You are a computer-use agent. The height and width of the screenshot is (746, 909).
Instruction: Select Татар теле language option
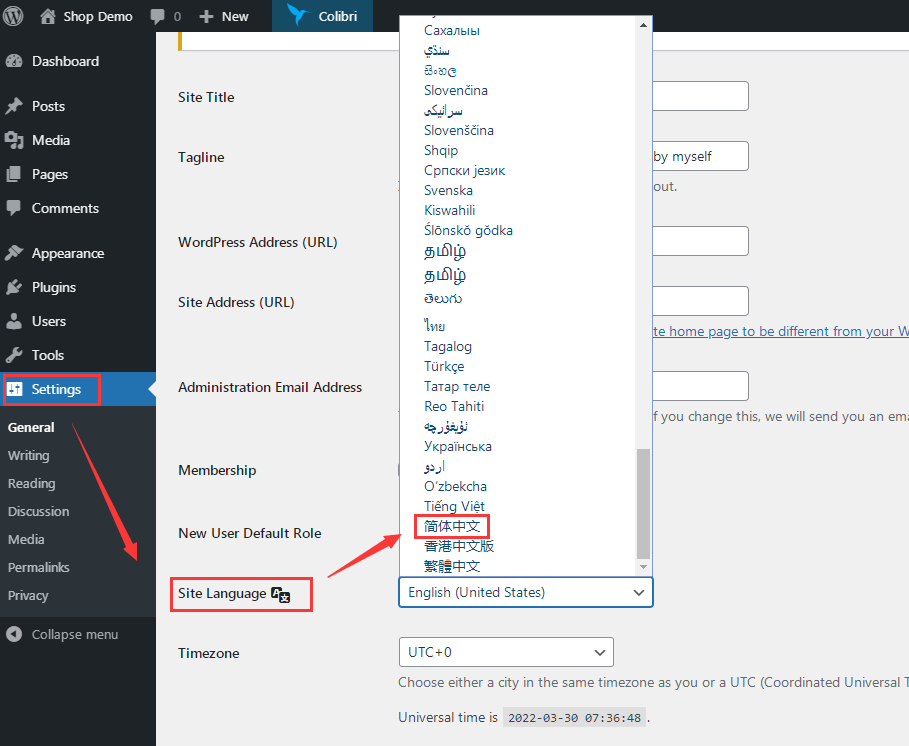tap(457, 386)
